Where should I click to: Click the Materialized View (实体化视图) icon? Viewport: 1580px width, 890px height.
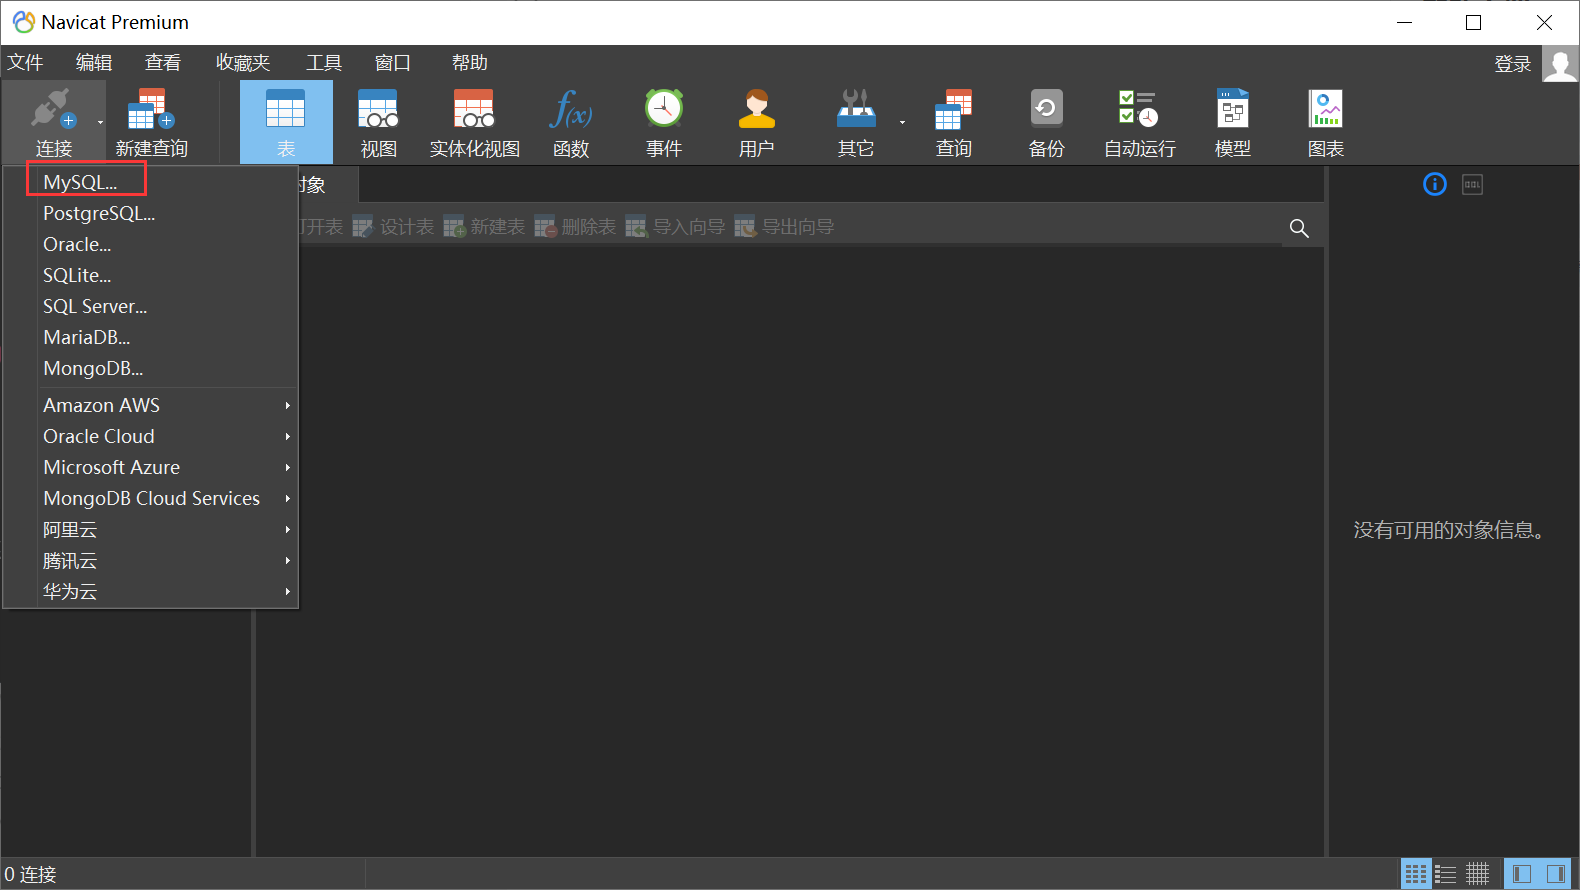coord(474,109)
